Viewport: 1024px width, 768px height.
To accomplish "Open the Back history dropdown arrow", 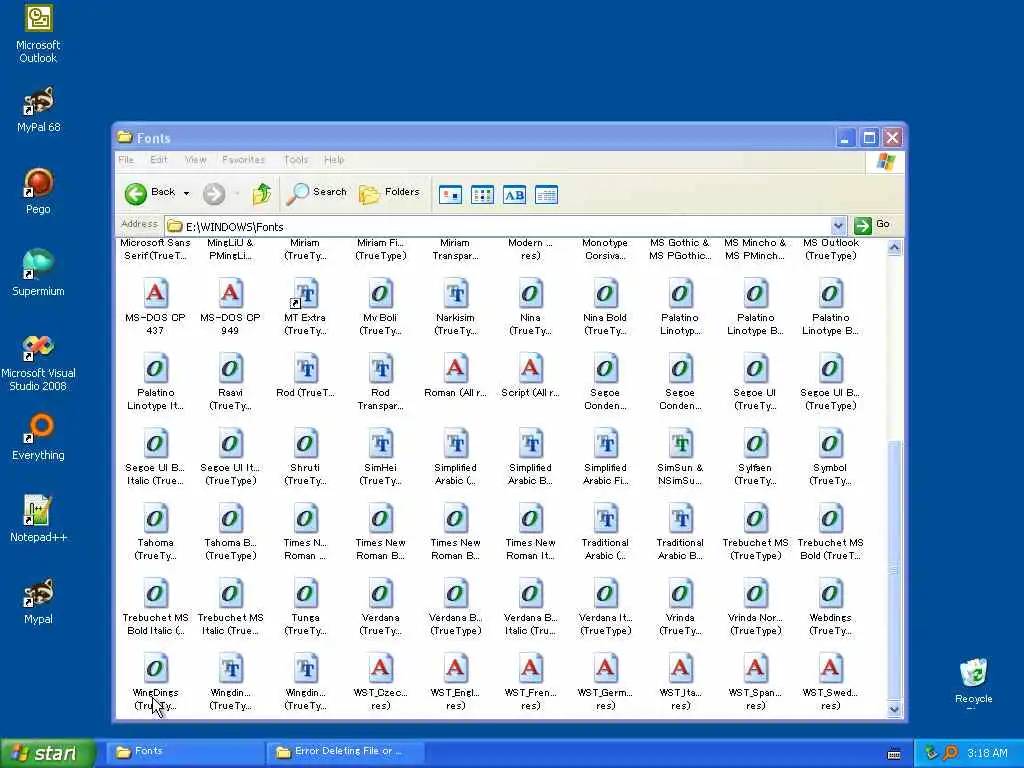I will (186, 193).
